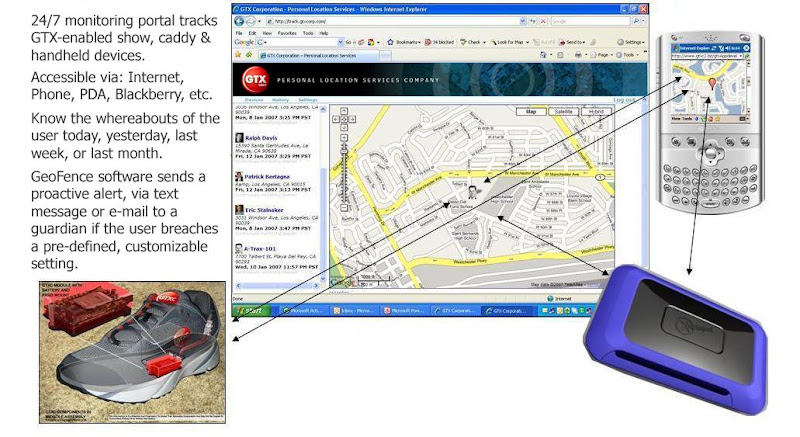Open the Edit menu
Screen dimensions: 800x437
(x=252, y=33)
